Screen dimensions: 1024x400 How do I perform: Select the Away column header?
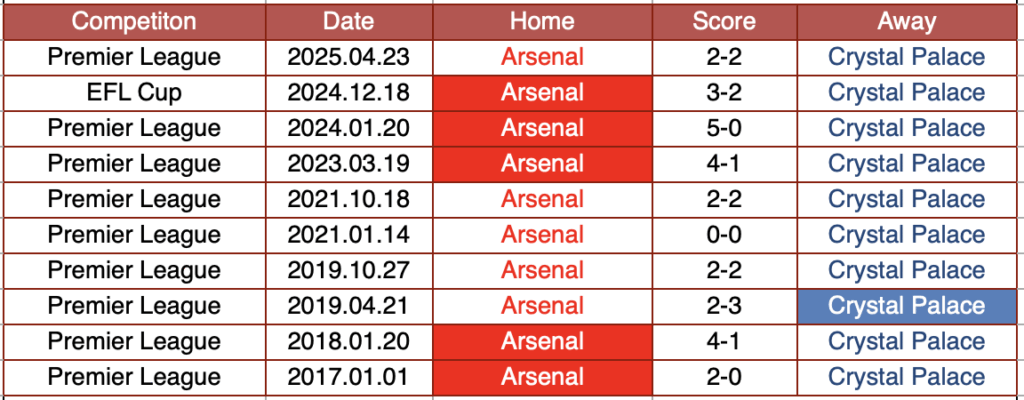coord(906,21)
